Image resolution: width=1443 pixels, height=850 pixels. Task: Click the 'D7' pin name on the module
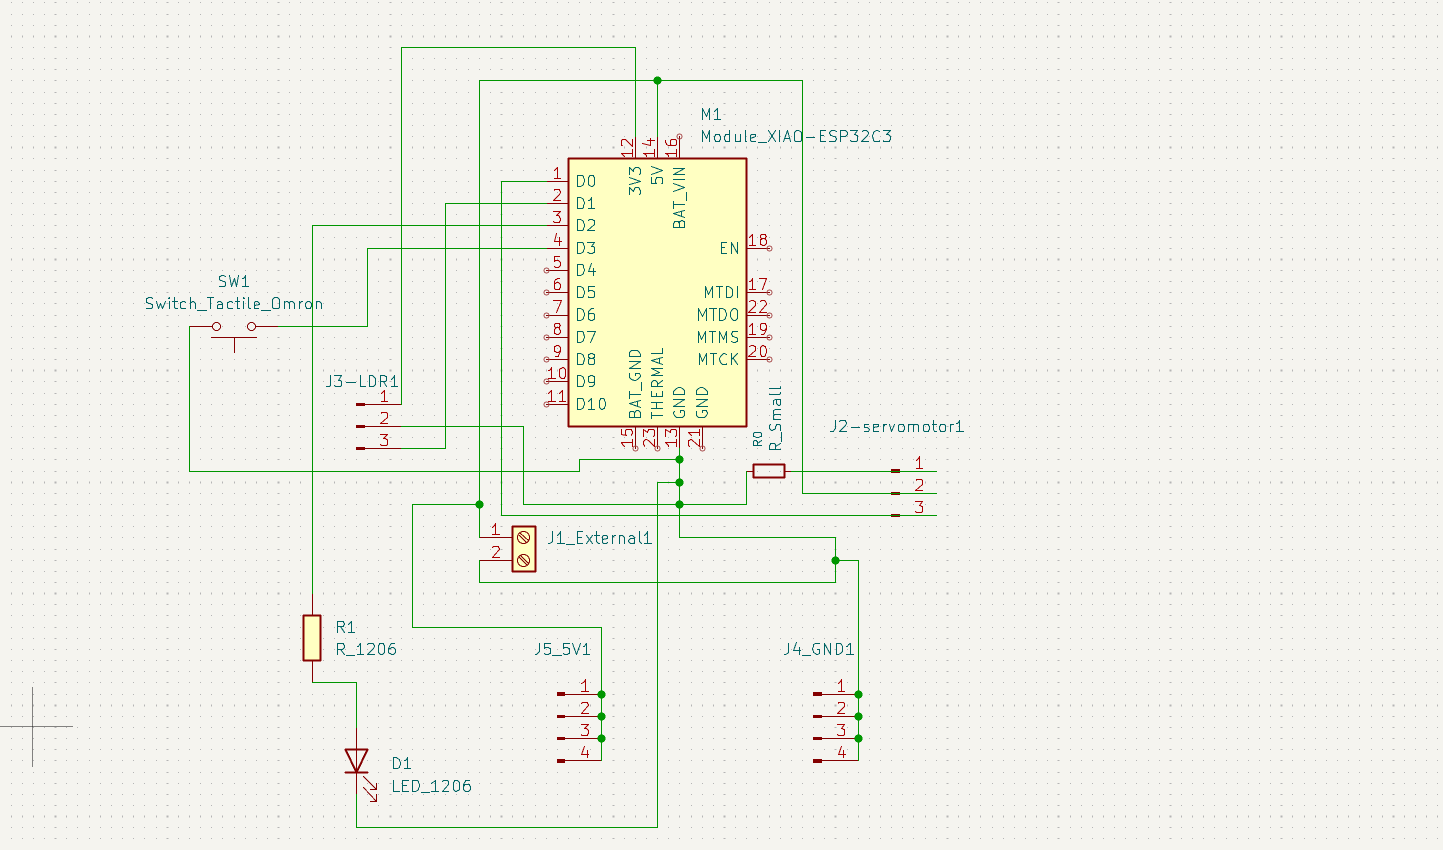click(586, 337)
